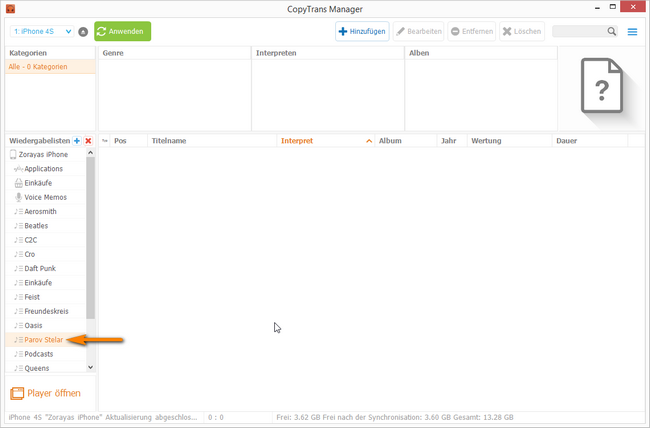
Task: Apply changes with the Anwenden button
Action: (123, 32)
